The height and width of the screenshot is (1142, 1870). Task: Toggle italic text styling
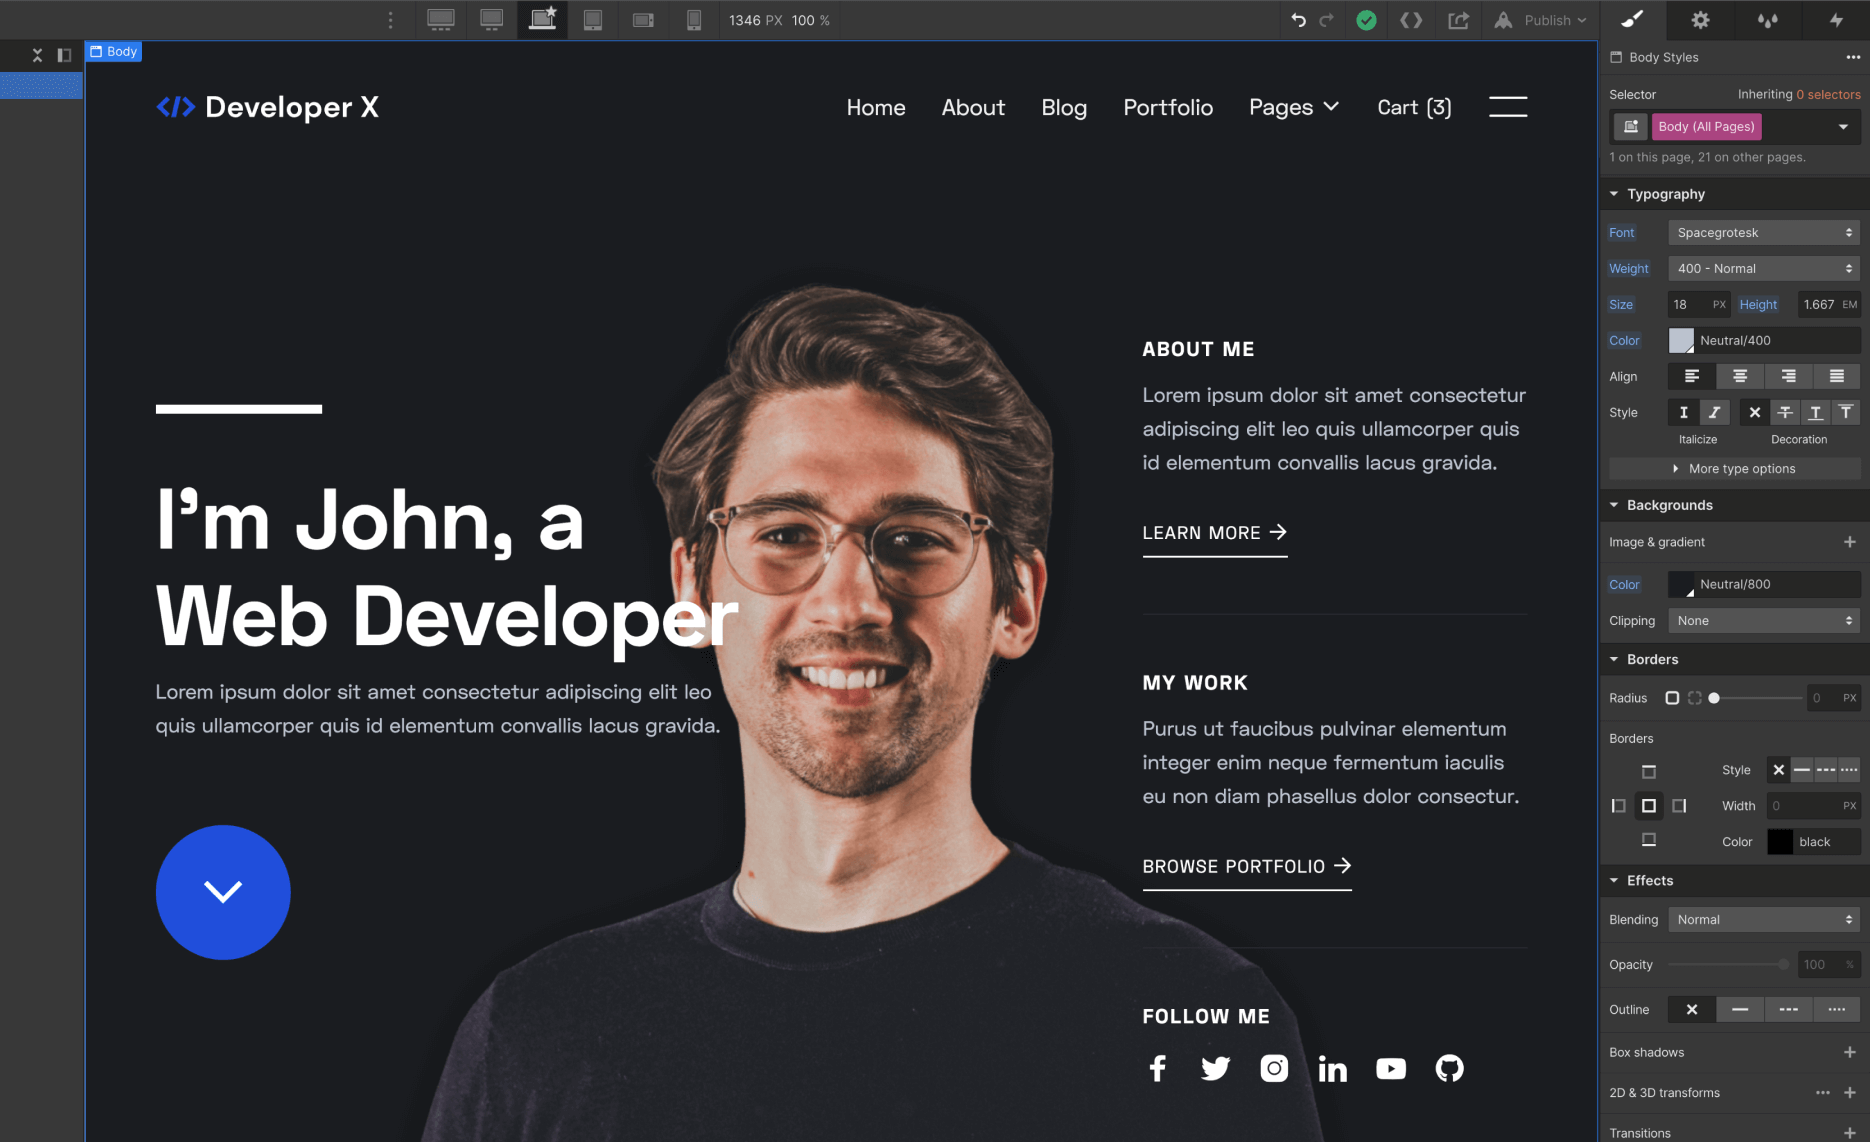coord(1714,412)
